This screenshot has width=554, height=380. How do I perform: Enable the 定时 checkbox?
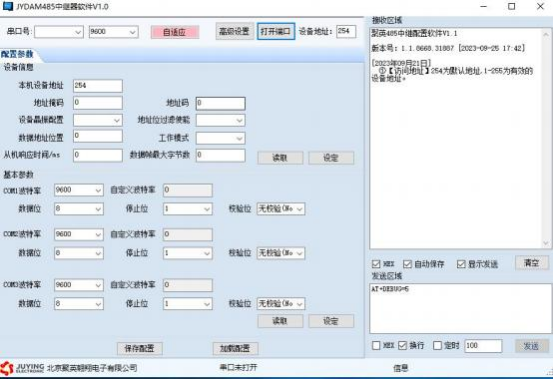coord(437,345)
